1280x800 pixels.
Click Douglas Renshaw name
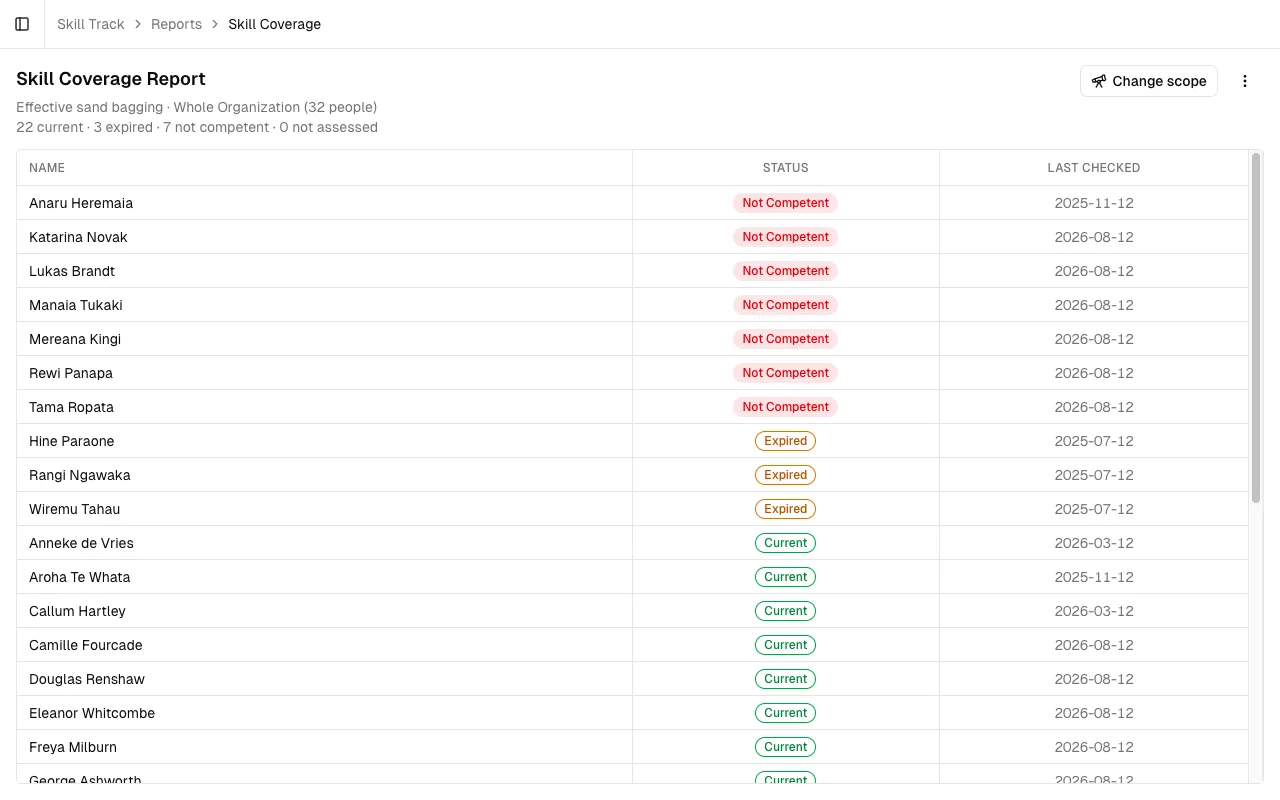click(x=87, y=679)
